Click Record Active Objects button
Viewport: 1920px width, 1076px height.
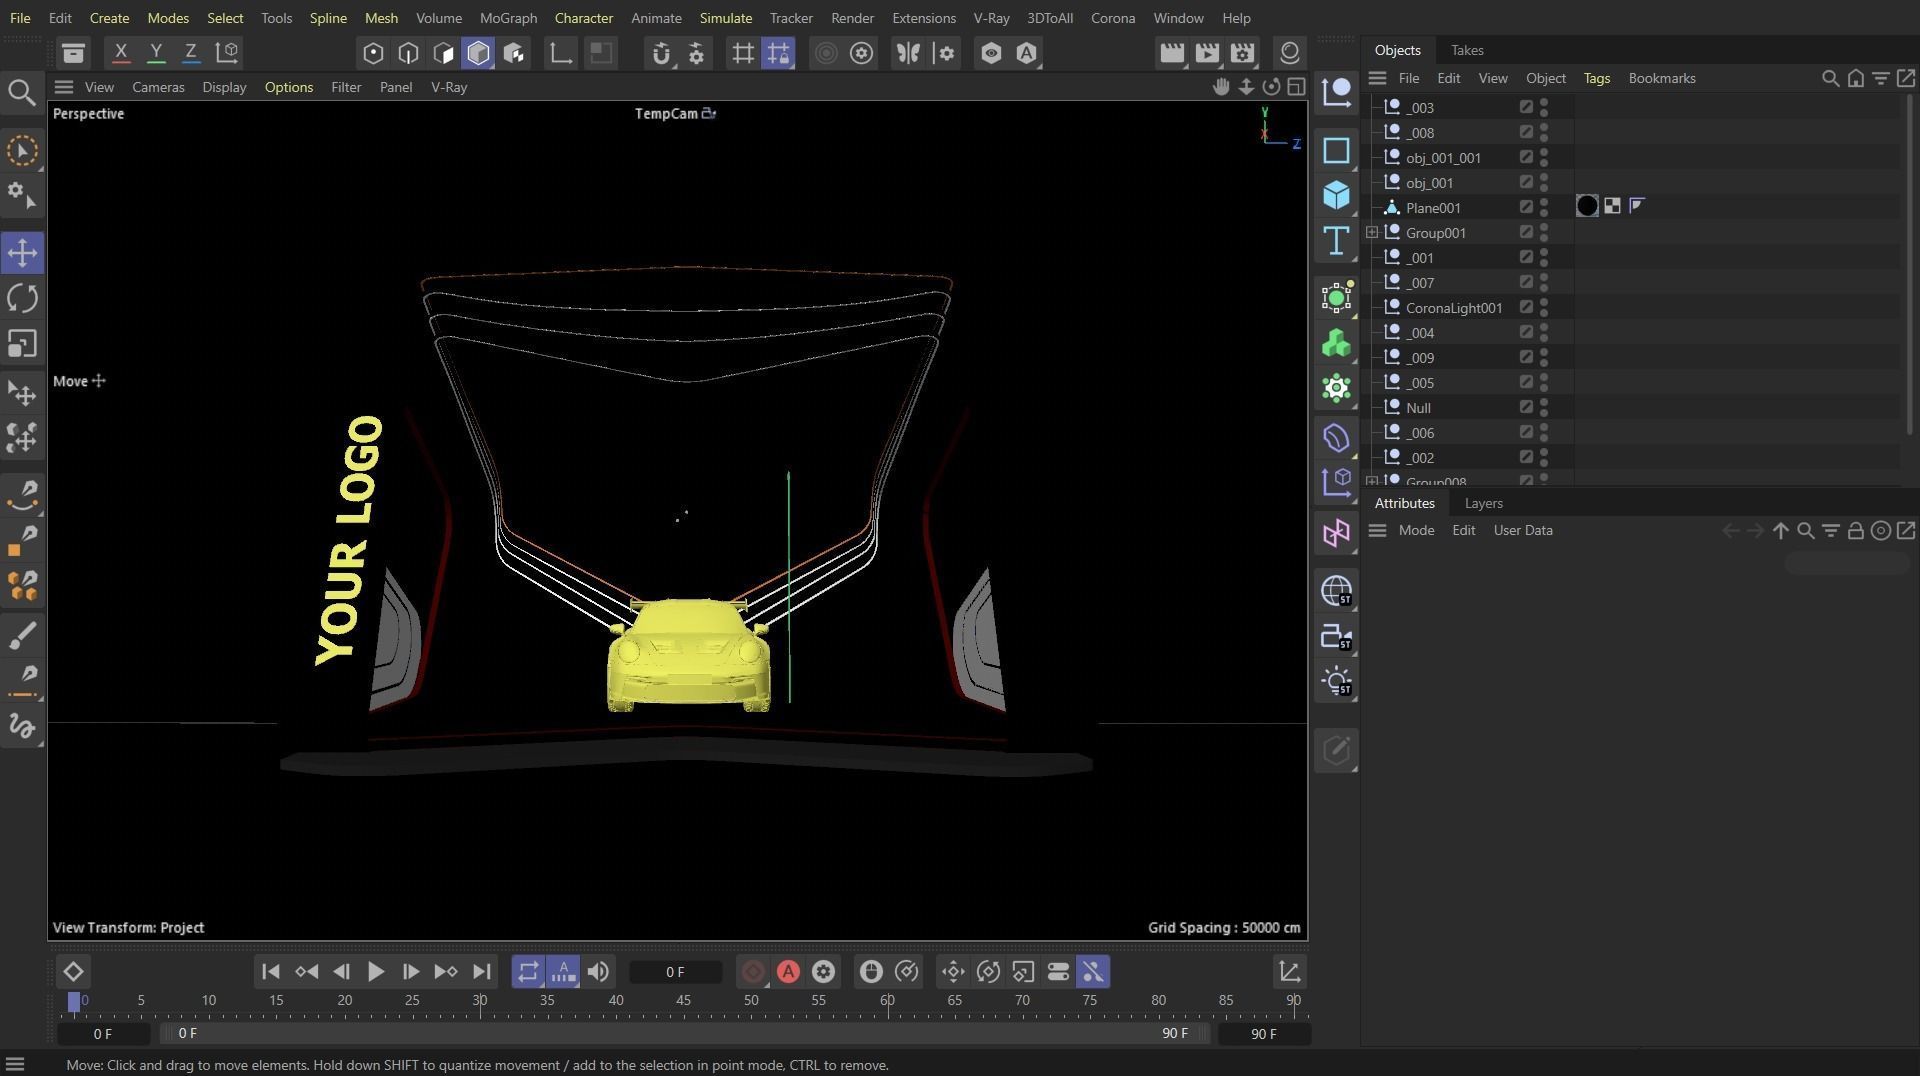[753, 972]
